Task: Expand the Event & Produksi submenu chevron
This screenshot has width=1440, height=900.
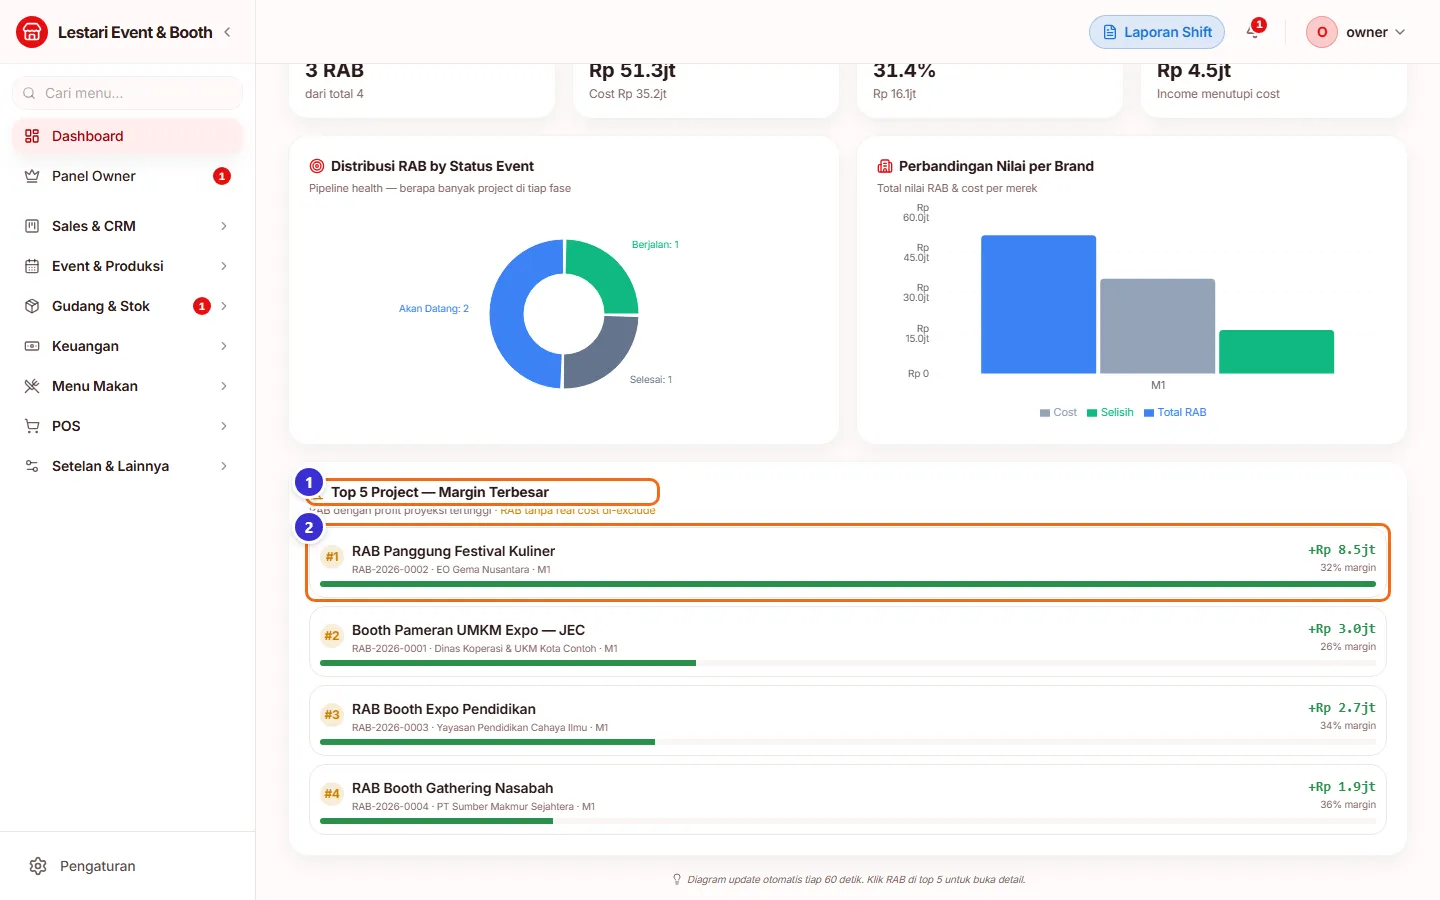Action: [224, 266]
